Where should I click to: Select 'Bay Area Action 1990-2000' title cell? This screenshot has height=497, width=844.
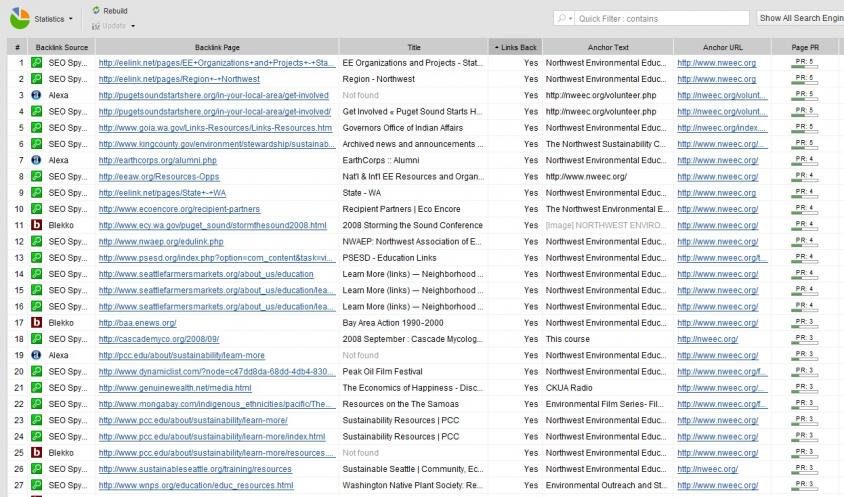point(393,323)
